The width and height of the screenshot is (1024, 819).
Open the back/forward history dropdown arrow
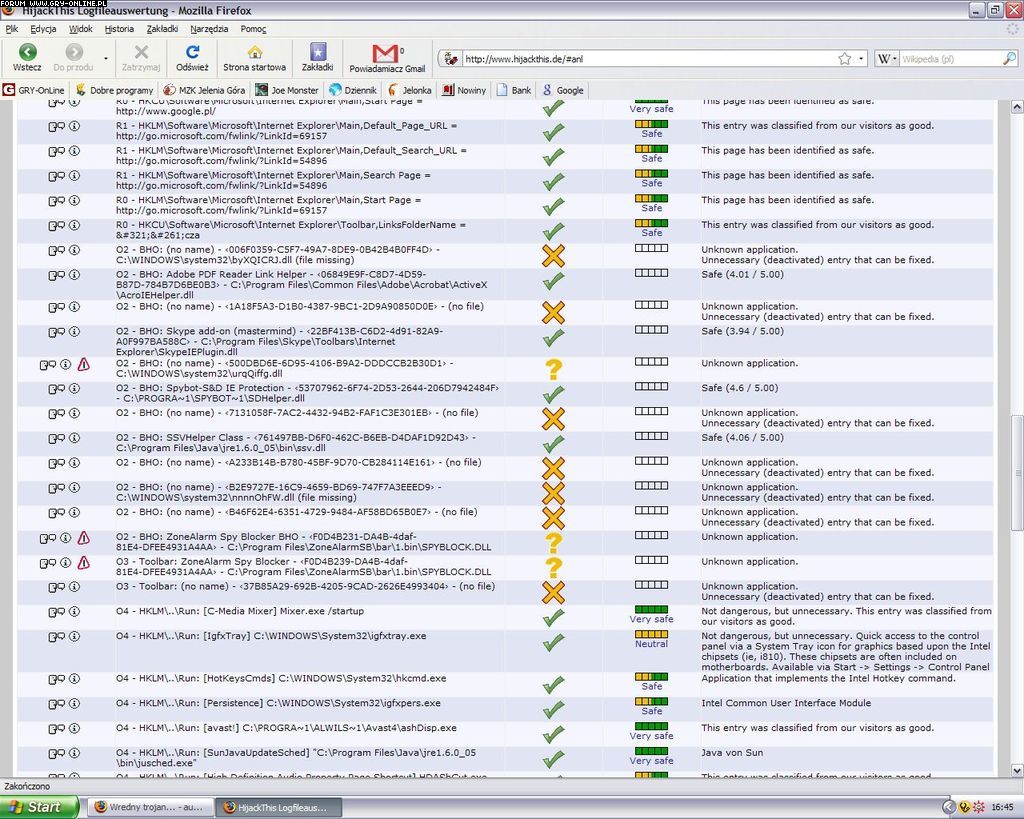[104, 58]
